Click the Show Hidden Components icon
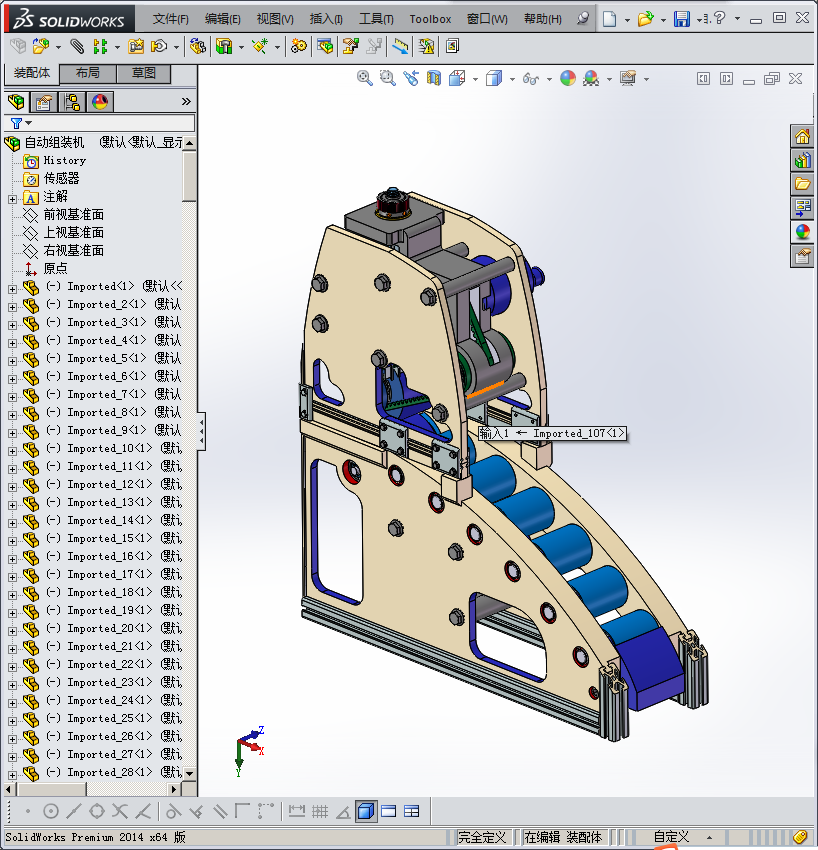The image size is (818, 850). click(198, 47)
